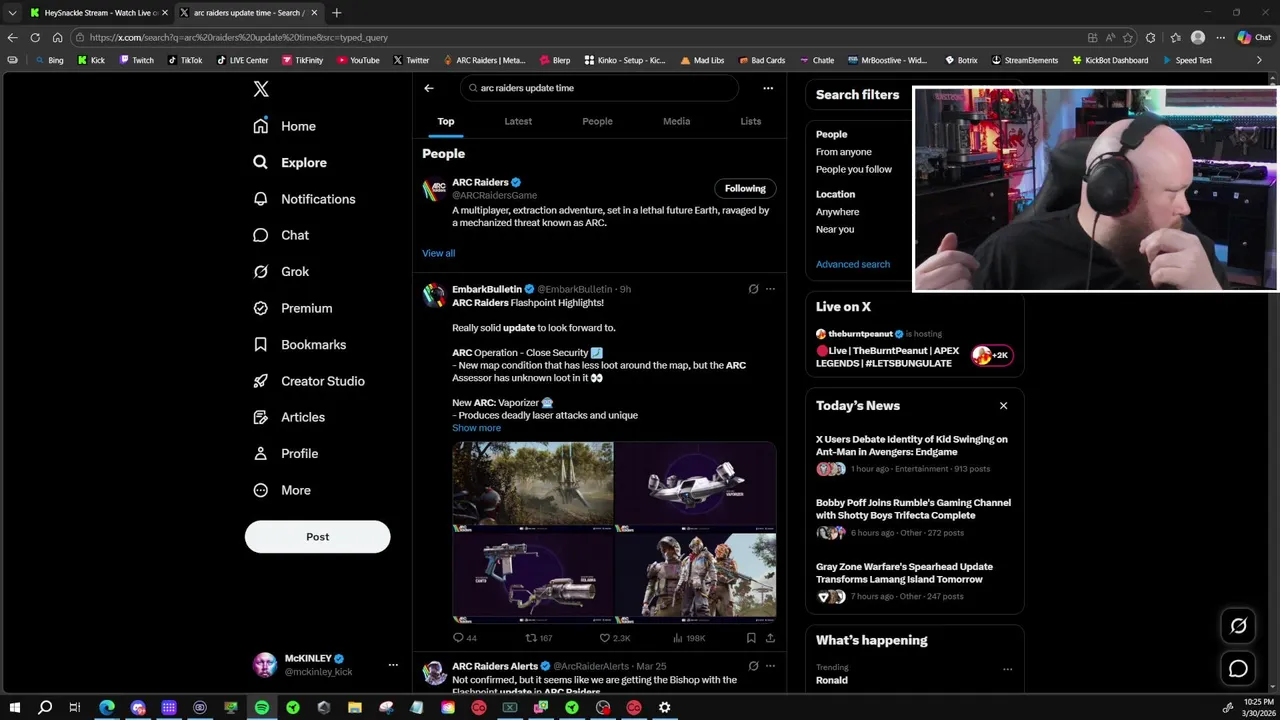Open the weapons image thumbnail
The height and width of the screenshot is (720, 1280).
click(x=532, y=576)
